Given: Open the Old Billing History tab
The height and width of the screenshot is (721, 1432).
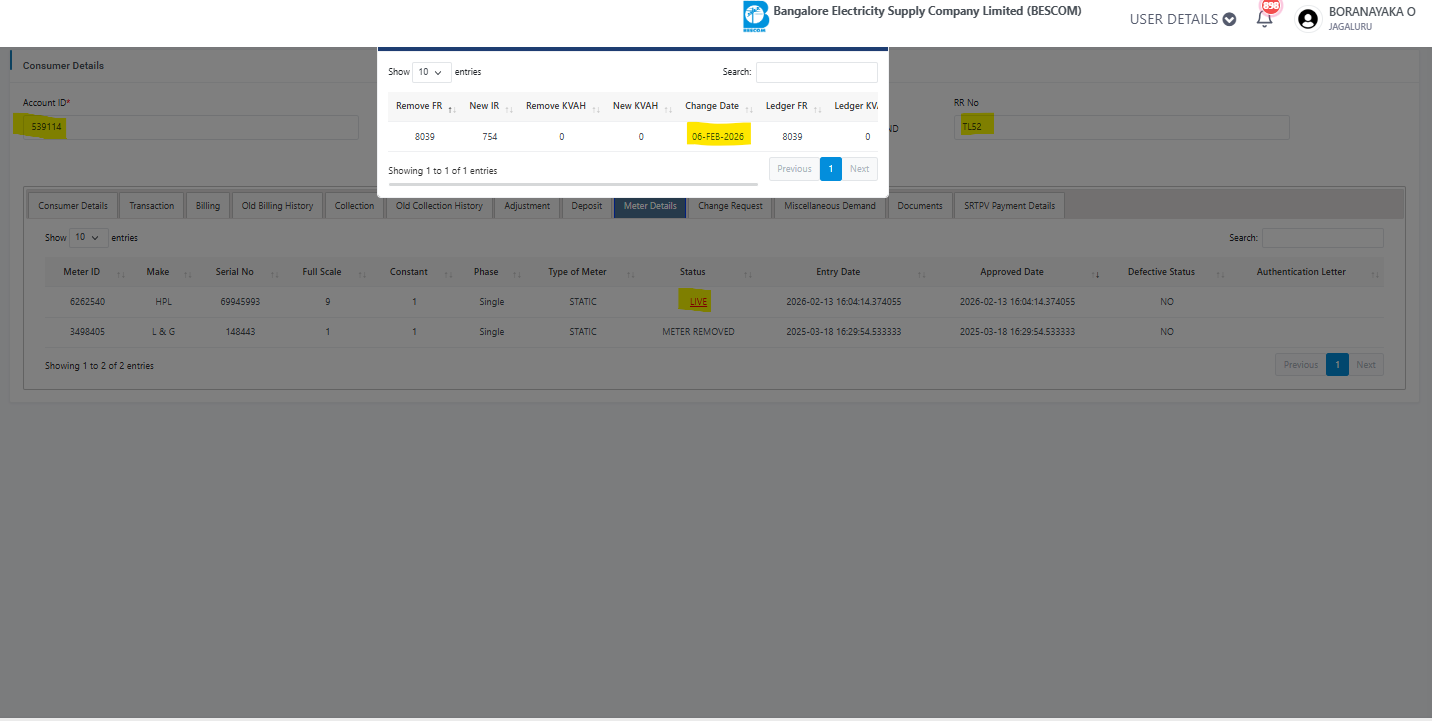Looking at the screenshot, I should coord(277,206).
